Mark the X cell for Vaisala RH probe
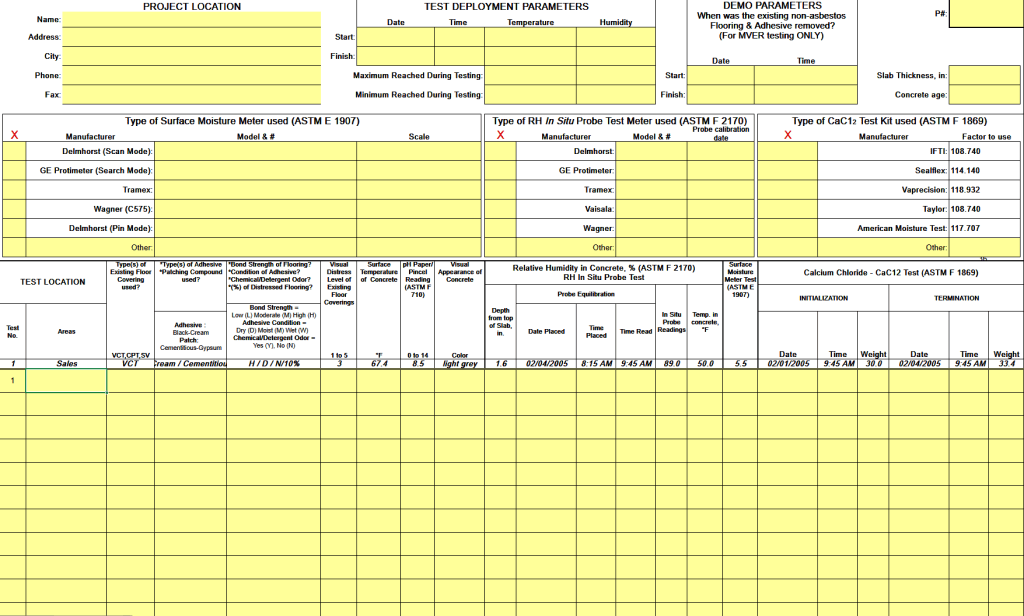1024x616 pixels. 501,209
